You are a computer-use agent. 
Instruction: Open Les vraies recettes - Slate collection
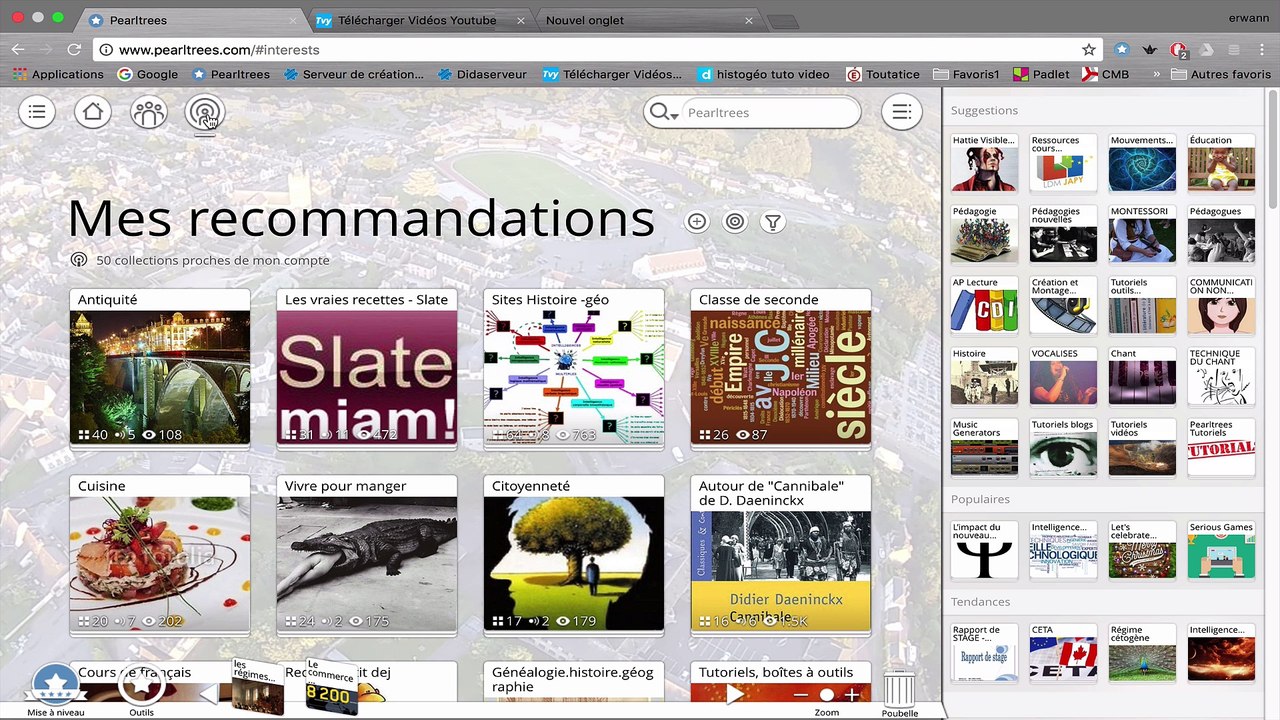(x=367, y=367)
